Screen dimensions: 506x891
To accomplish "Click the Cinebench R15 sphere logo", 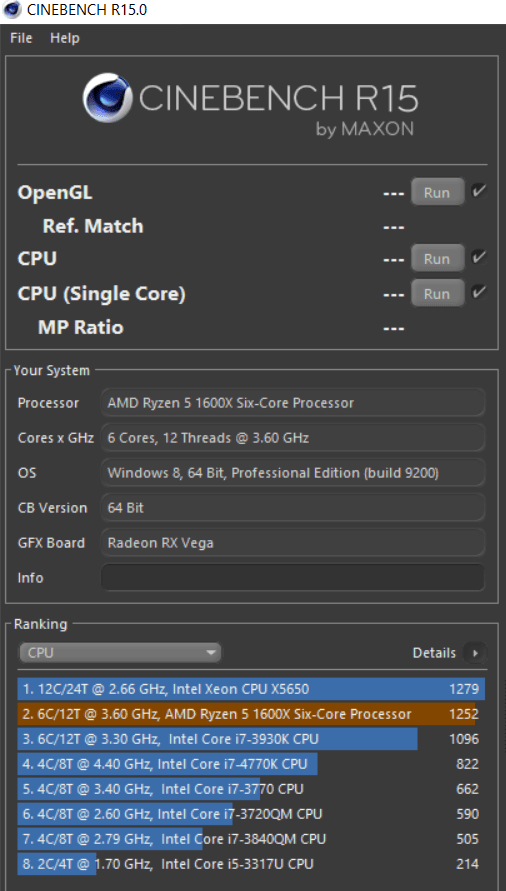I will [107, 98].
